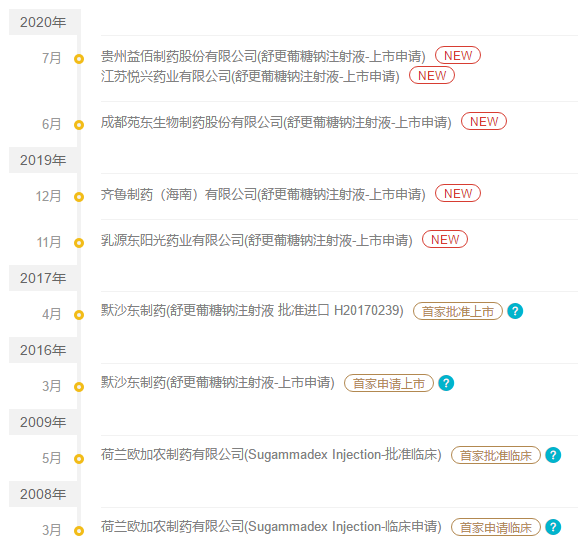Click NEW badge next to 贵州益佰制药 entry
This screenshot has height=550, width=578.
[458, 55]
